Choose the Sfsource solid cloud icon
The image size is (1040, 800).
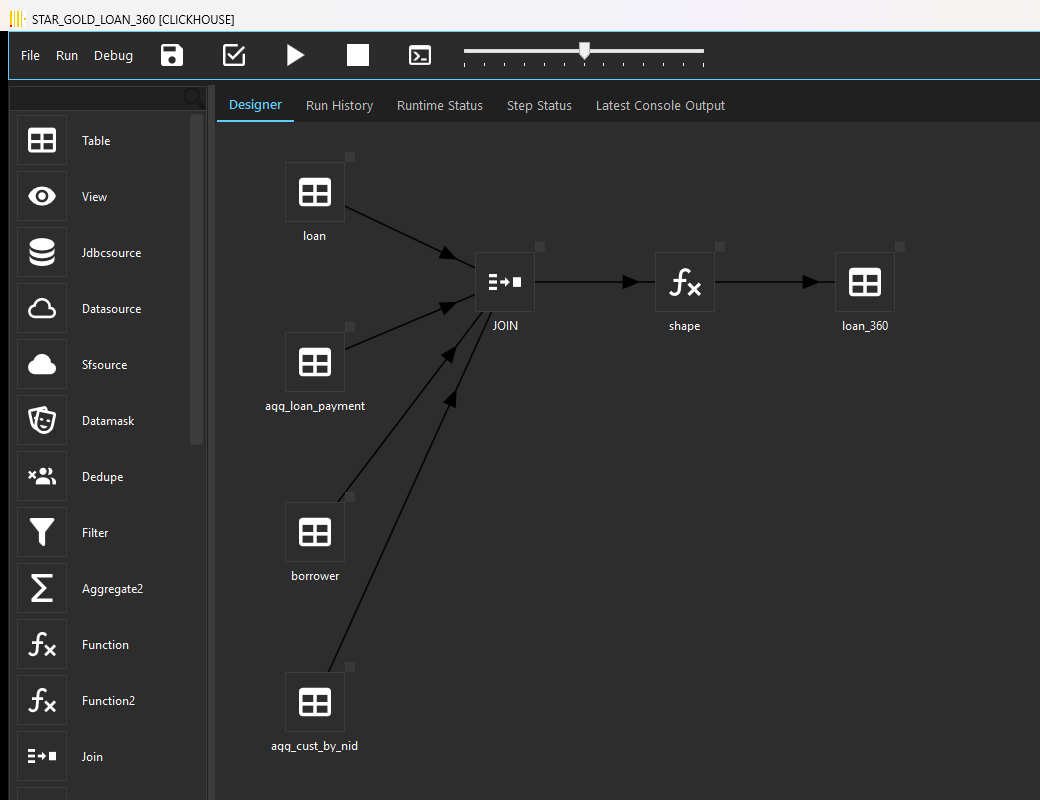point(42,364)
